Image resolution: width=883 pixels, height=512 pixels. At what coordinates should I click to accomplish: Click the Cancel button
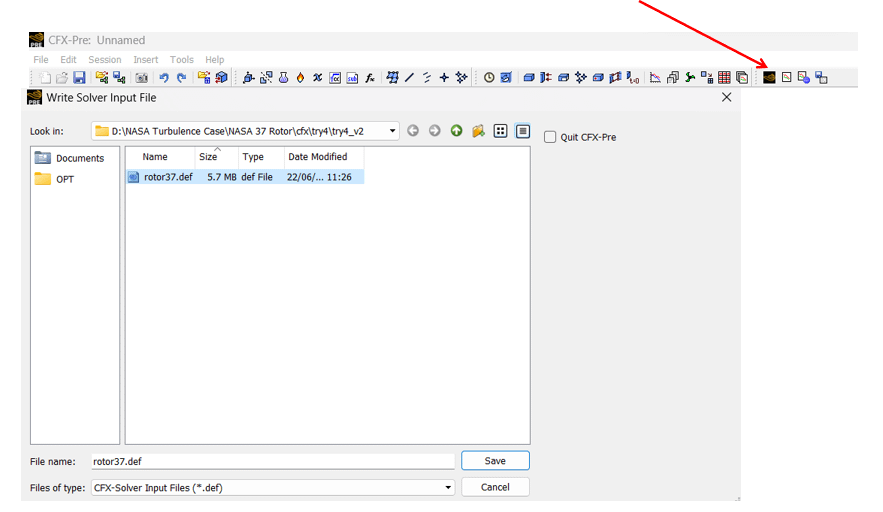tap(495, 487)
